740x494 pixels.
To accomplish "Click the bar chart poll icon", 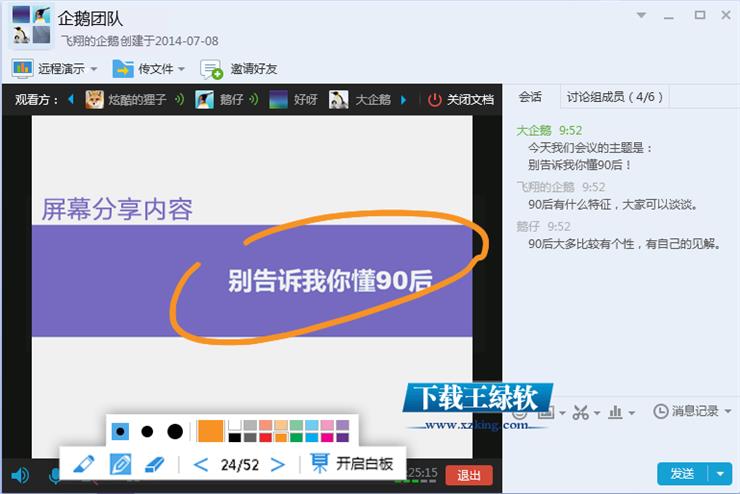I will [615, 412].
